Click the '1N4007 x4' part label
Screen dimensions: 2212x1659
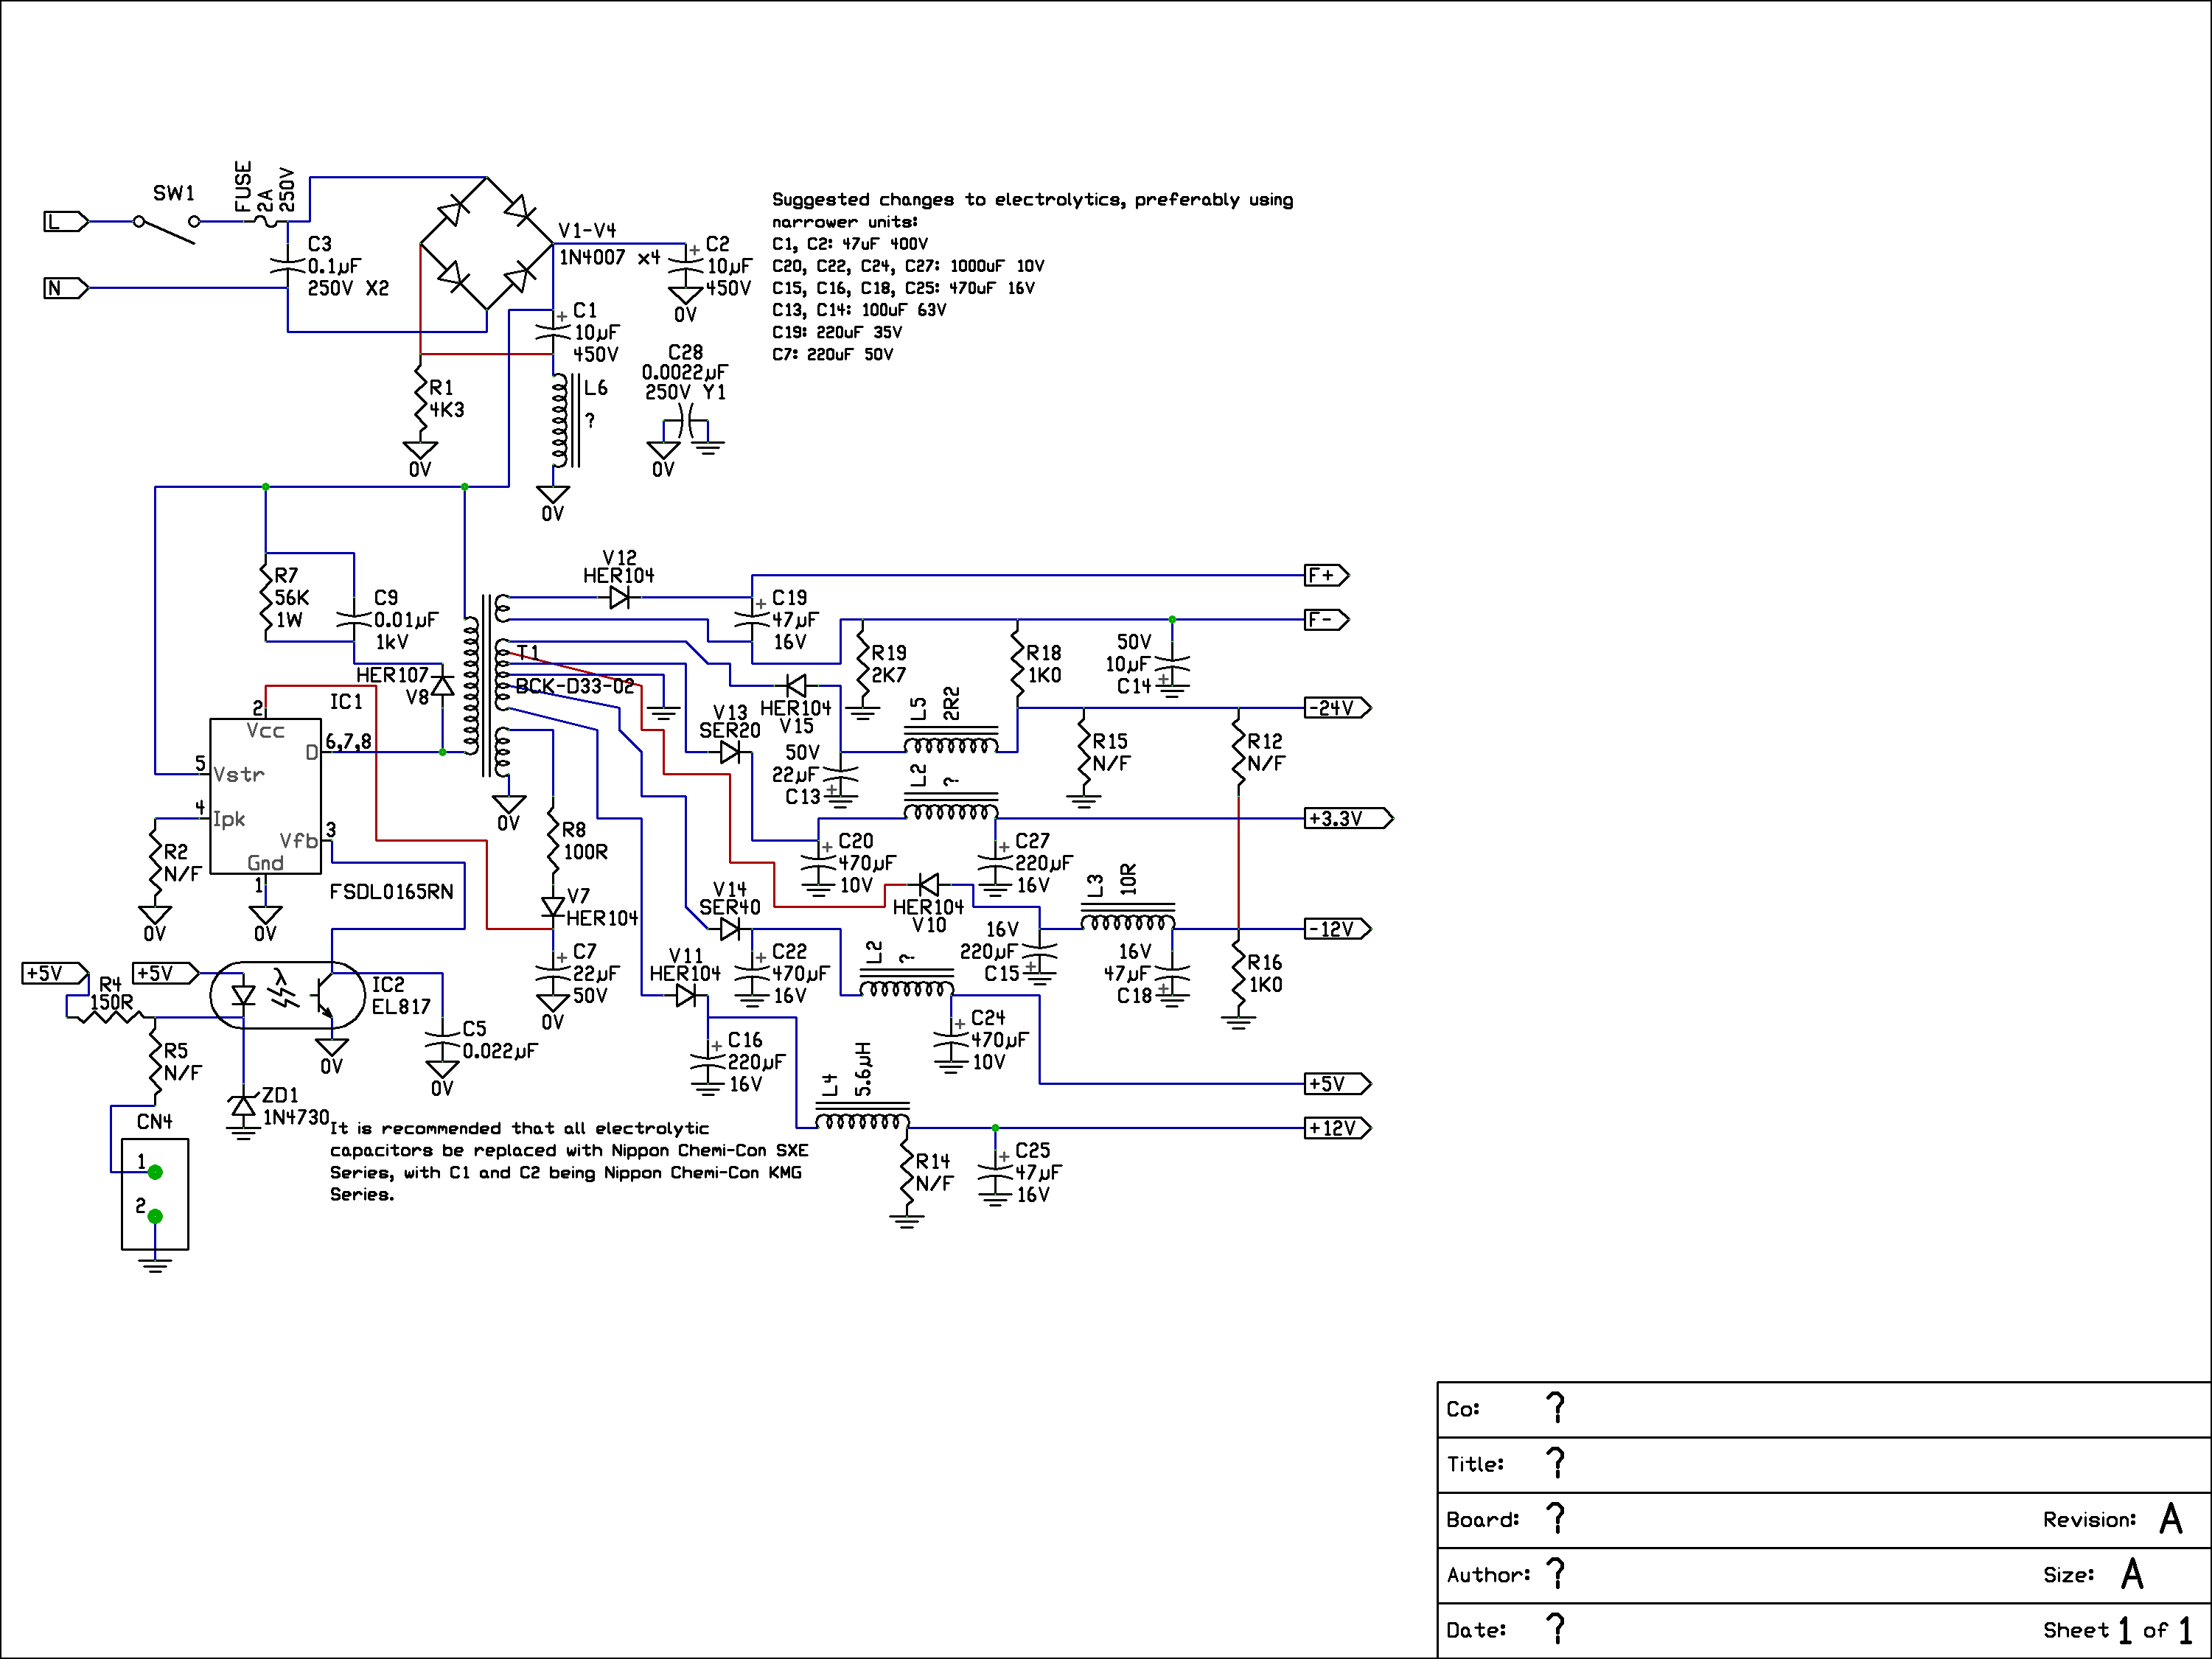tap(610, 258)
